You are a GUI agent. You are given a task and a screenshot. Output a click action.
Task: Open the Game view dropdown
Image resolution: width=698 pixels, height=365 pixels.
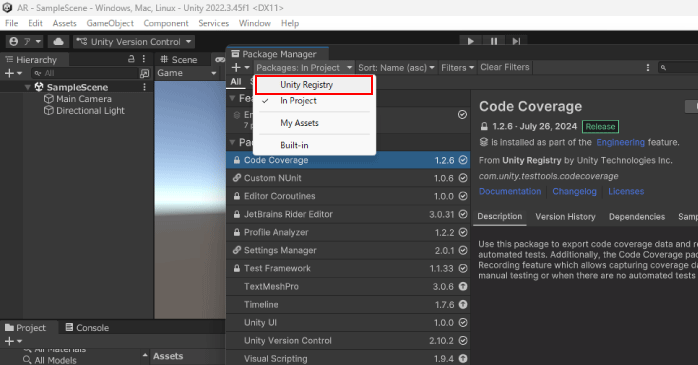tap(187, 73)
